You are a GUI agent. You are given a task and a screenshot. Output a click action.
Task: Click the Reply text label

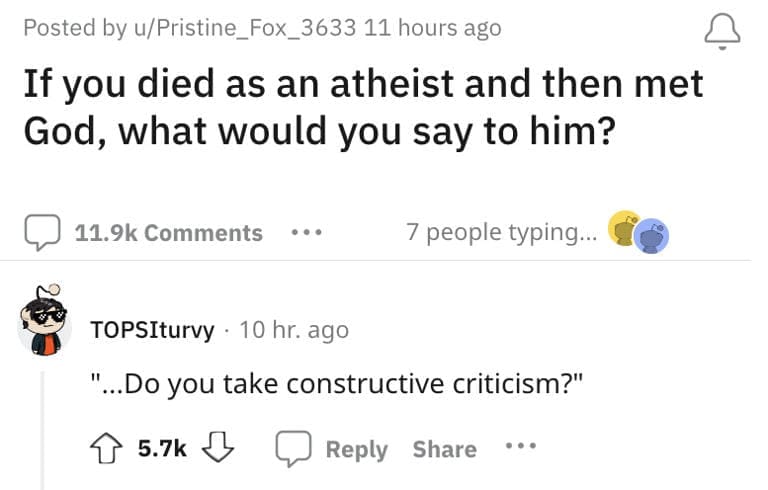click(x=356, y=449)
